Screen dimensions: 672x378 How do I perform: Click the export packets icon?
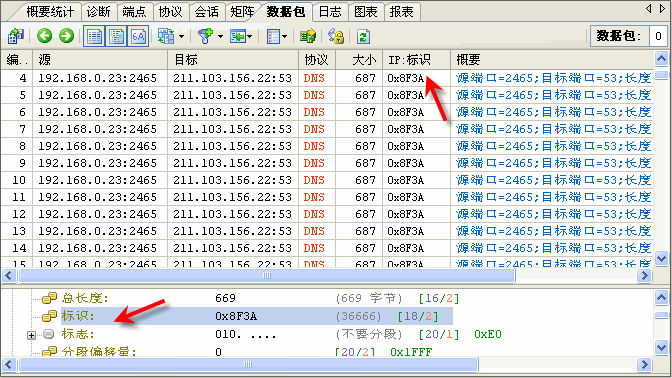(x=308, y=36)
